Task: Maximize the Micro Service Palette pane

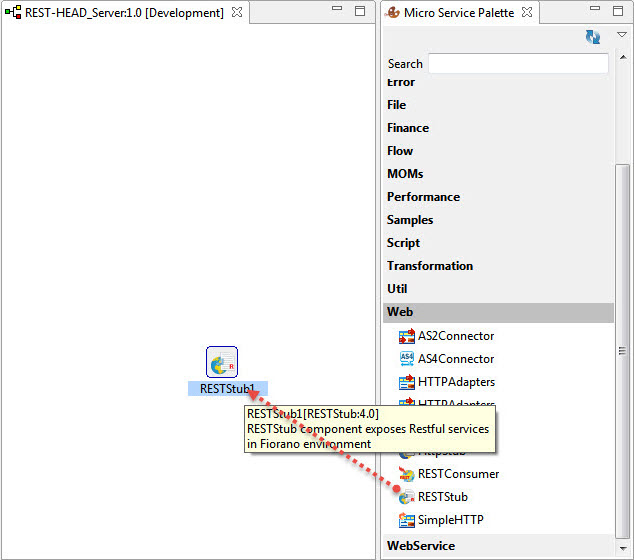Action: (618, 11)
